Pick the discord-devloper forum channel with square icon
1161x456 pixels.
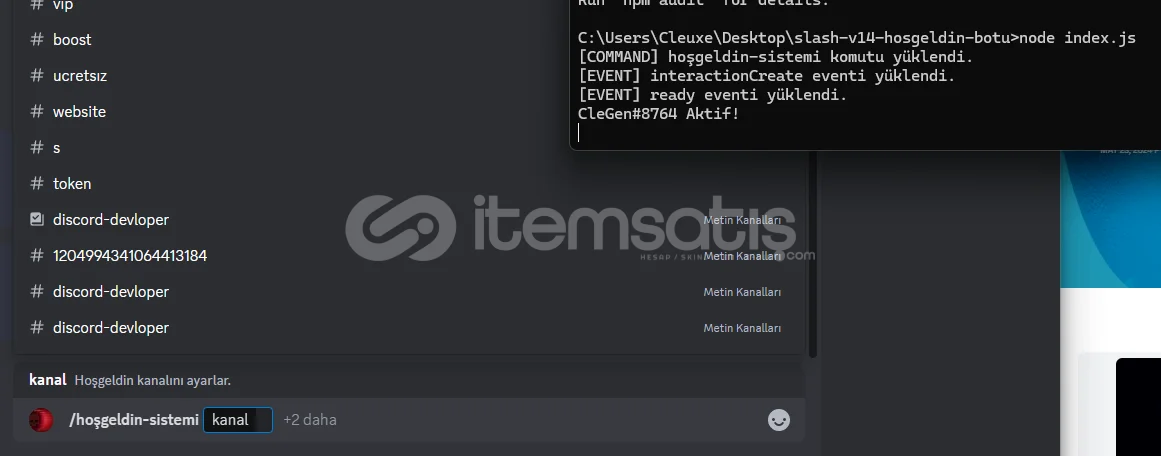pos(408,220)
